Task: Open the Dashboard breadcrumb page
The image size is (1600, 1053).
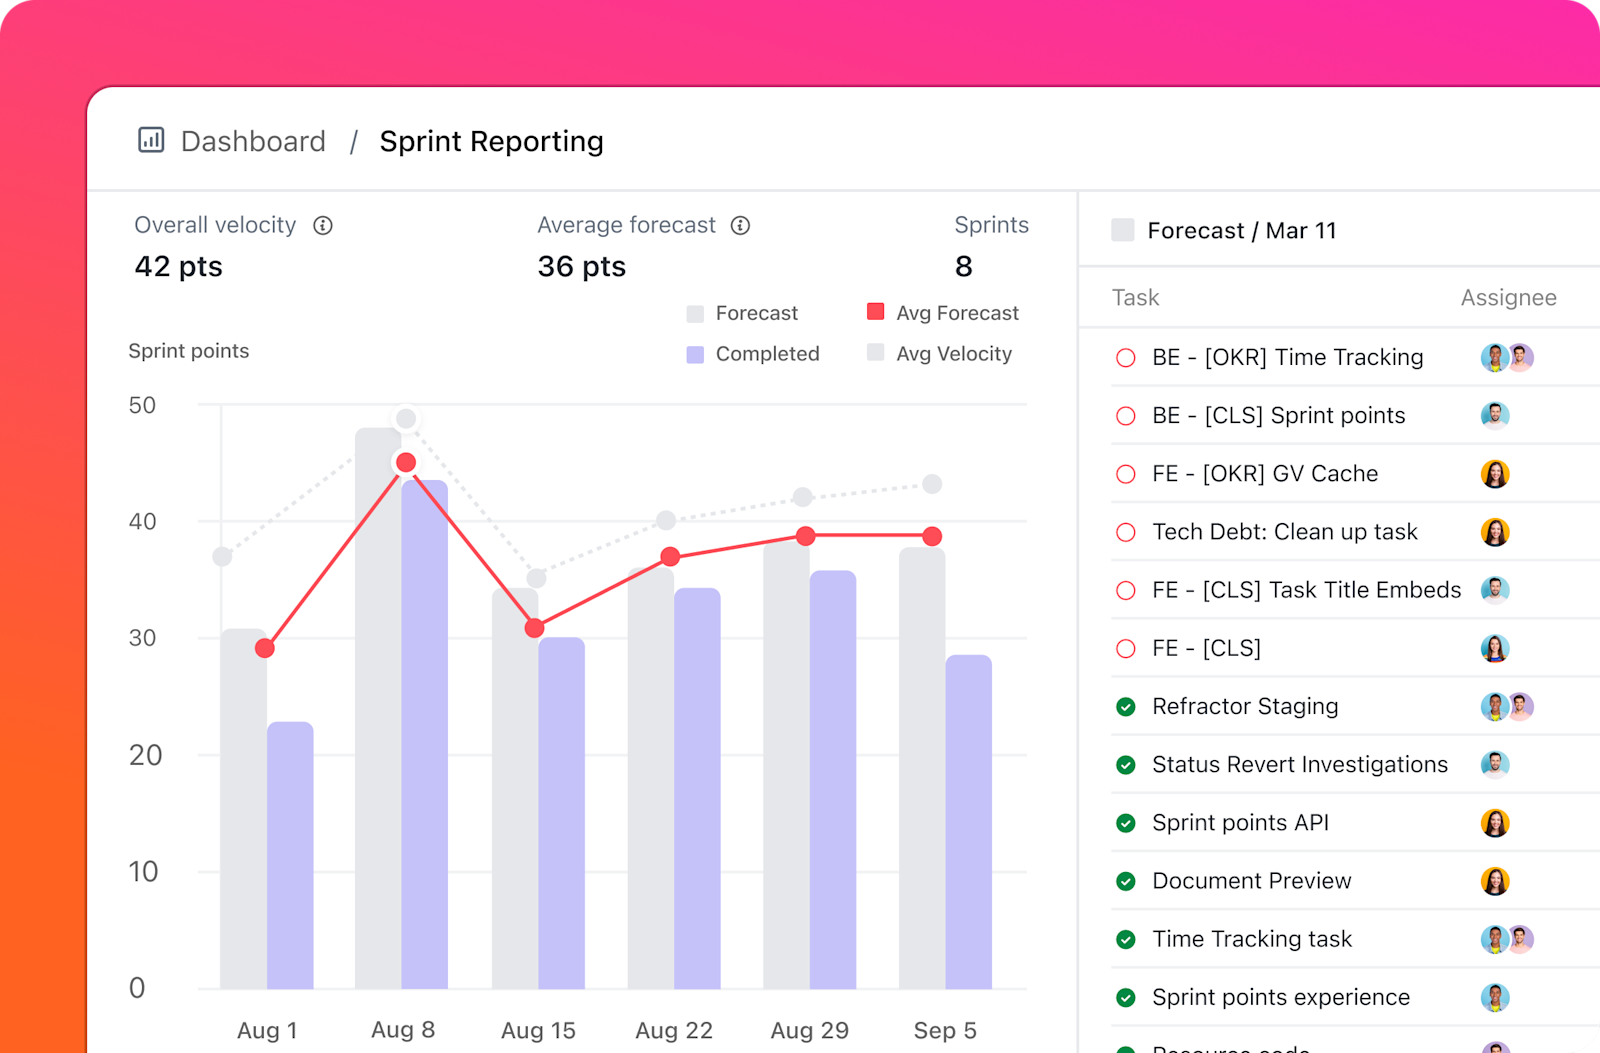Action: pos(253,140)
